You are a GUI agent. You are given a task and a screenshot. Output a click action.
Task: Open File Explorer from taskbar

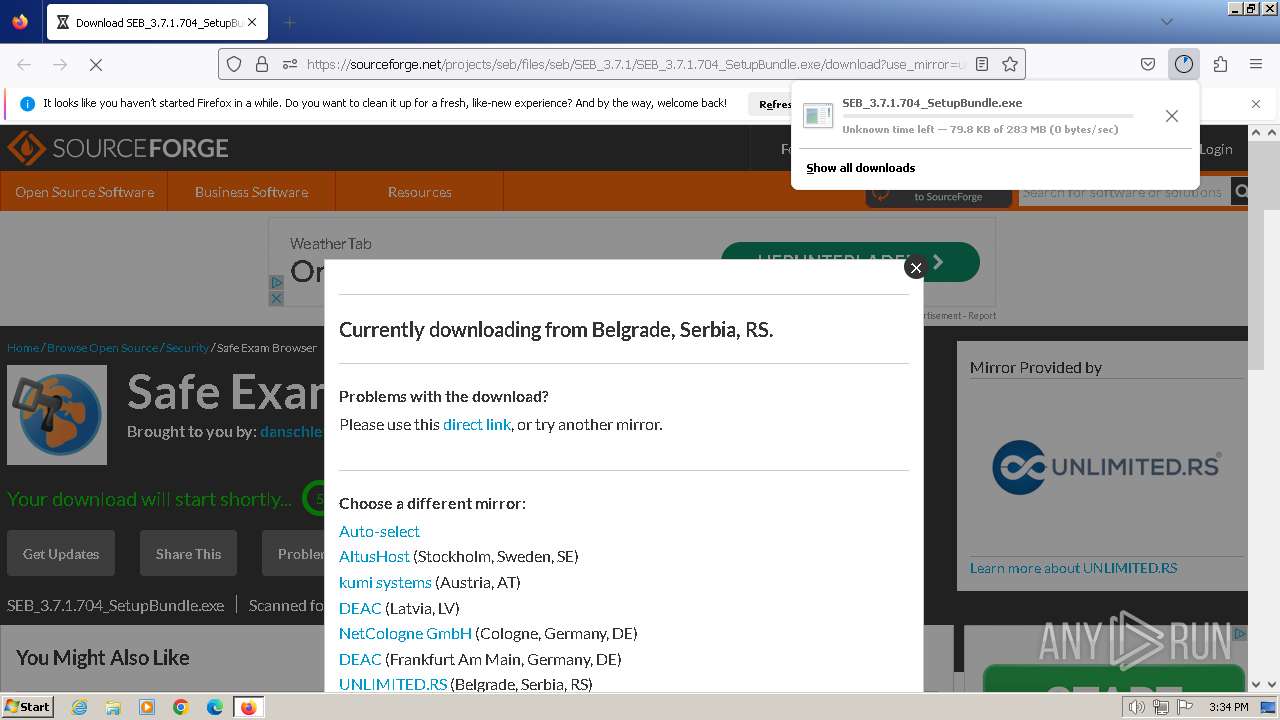click(113, 707)
